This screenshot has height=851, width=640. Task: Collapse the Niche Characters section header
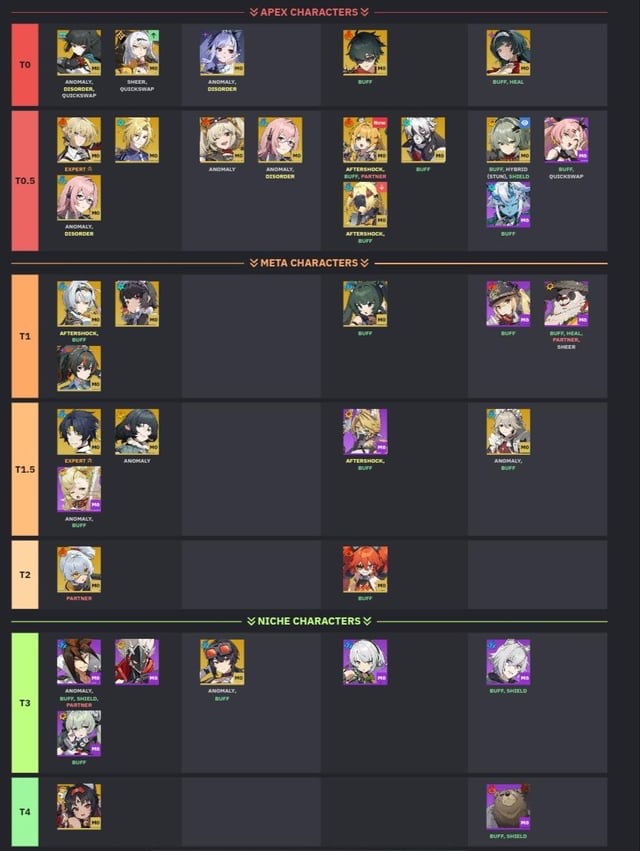coord(309,621)
